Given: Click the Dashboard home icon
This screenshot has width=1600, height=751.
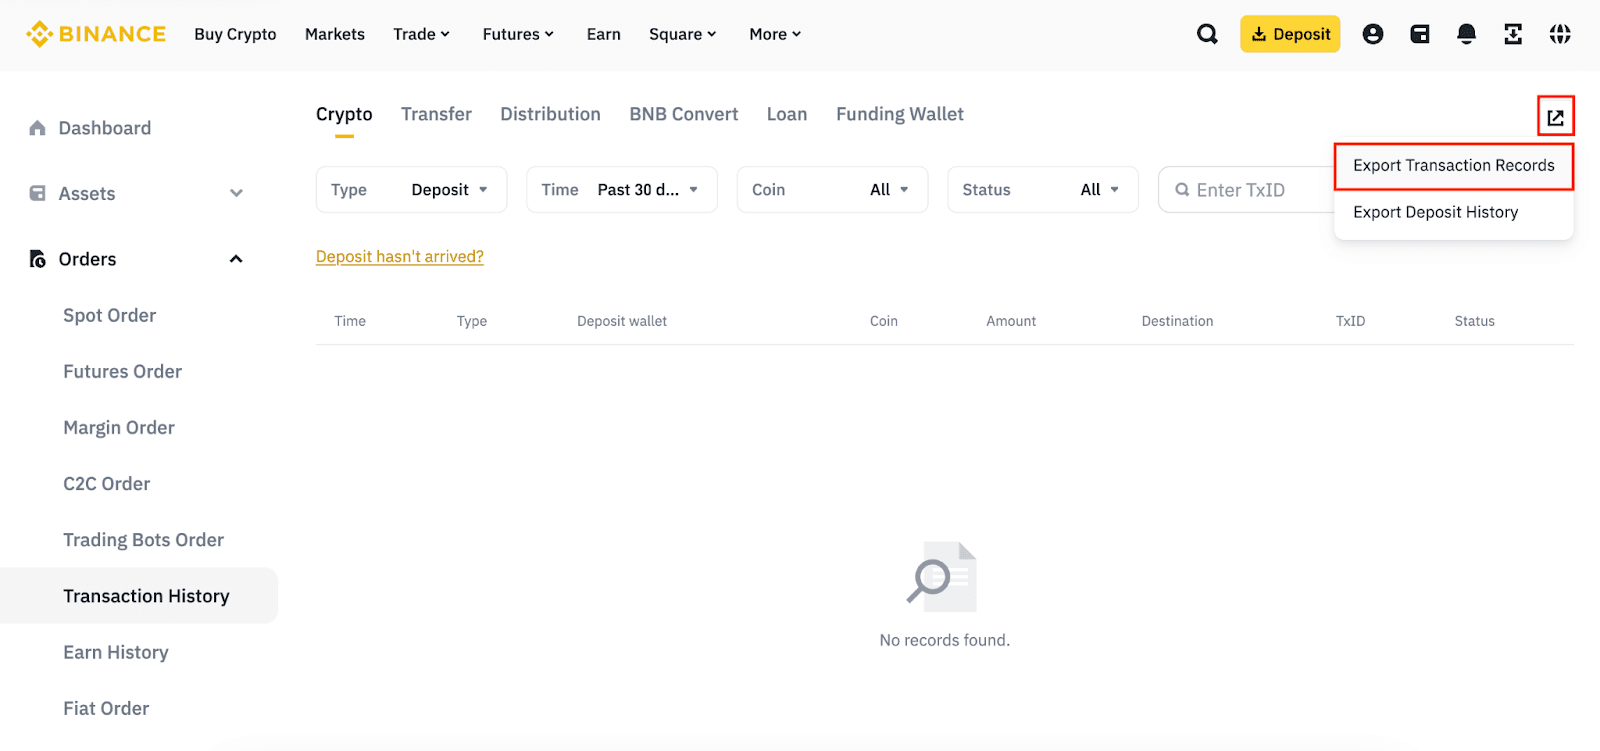Looking at the screenshot, I should click(x=38, y=128).
